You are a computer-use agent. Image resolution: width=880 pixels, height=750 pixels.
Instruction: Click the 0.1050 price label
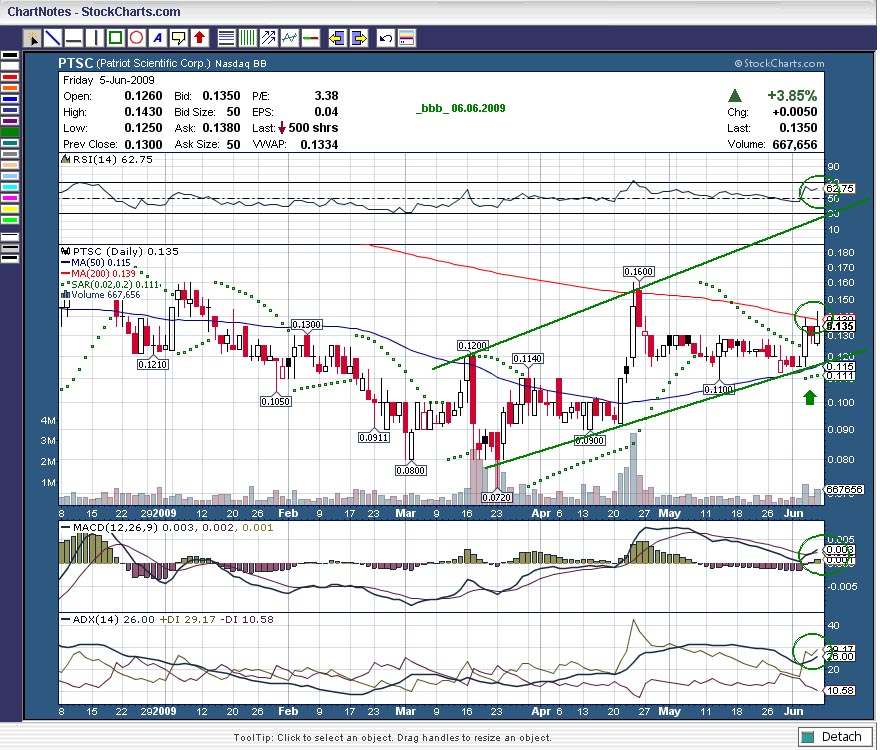point(276,401)
